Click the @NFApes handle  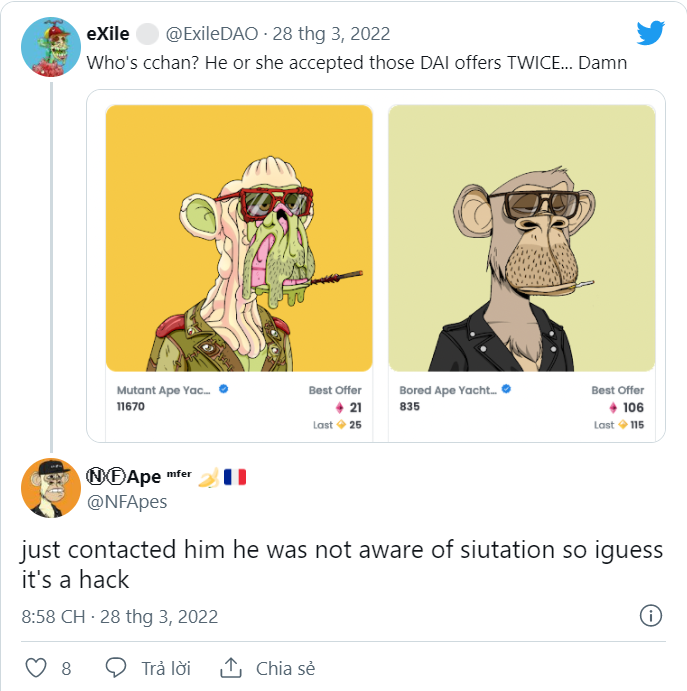click(128, 502)
